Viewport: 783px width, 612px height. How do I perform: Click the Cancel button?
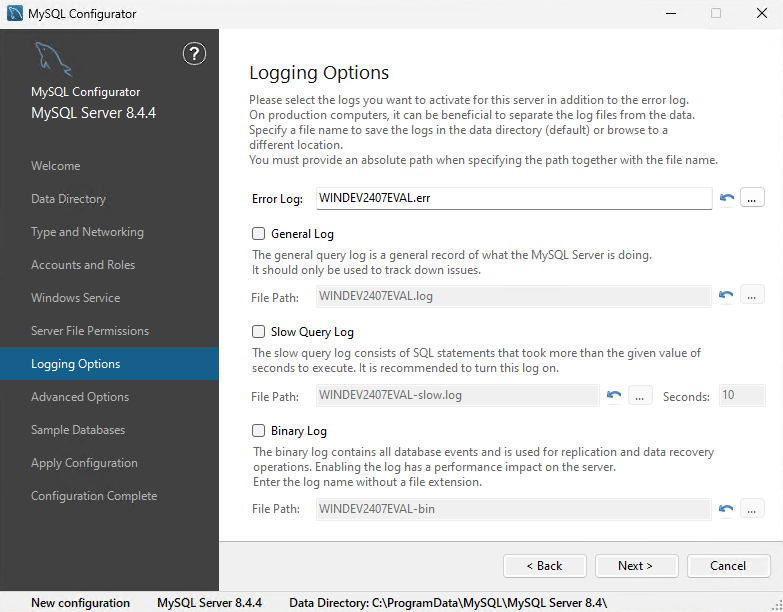[729, 566]
